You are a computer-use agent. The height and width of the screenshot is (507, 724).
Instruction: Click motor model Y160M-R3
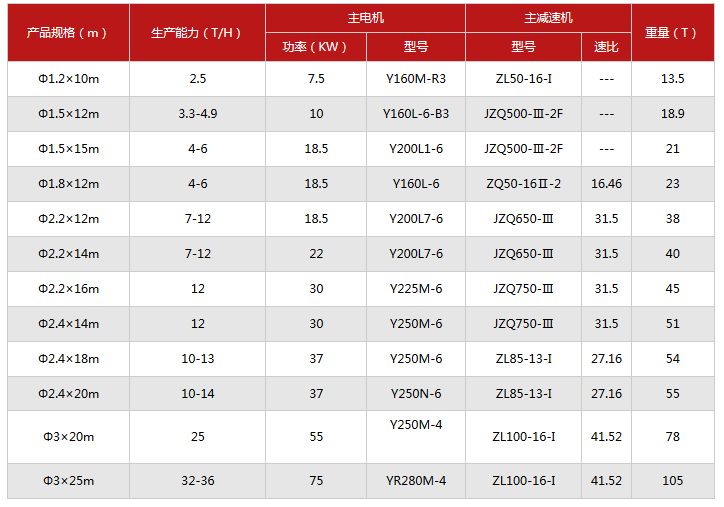415,79
